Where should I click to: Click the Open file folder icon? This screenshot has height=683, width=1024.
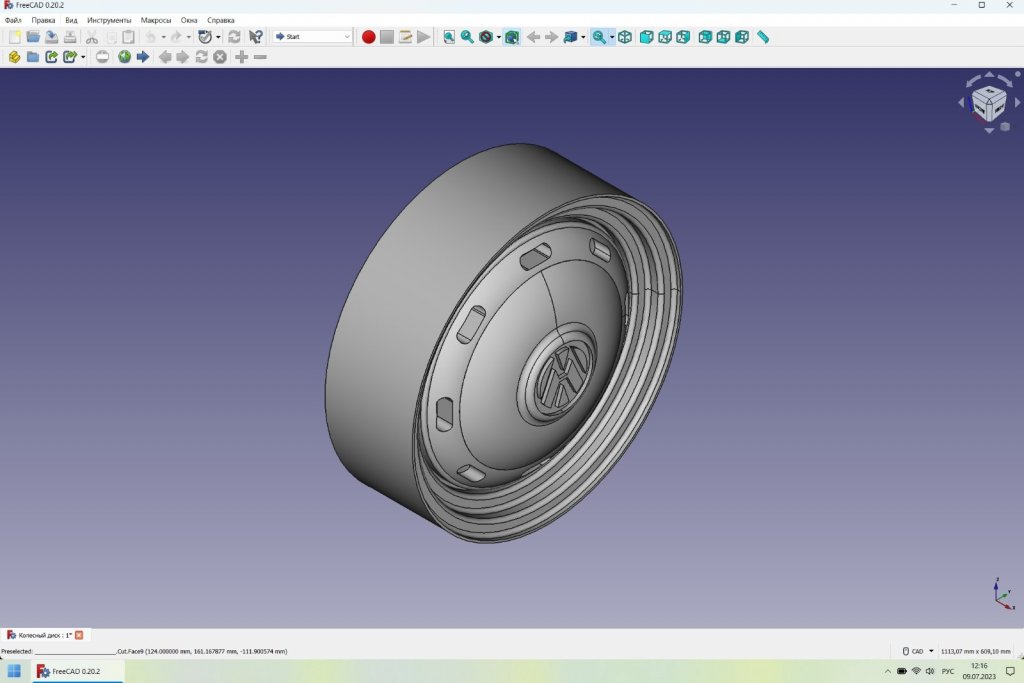click(x=33, y=37)
